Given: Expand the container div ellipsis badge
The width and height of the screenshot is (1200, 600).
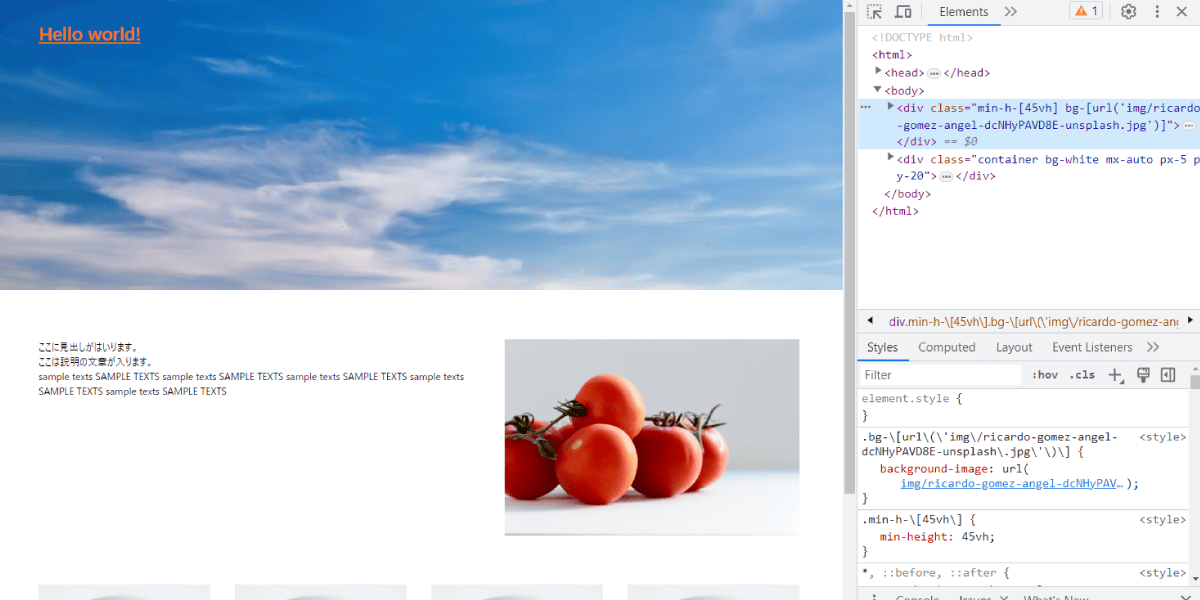Looking at the screenshot, I should [x=946, y=176].
